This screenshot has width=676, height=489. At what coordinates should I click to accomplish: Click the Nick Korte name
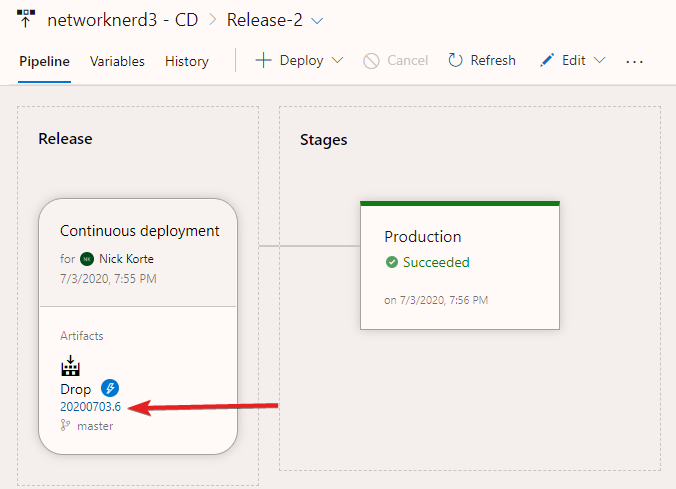(126, 259)
